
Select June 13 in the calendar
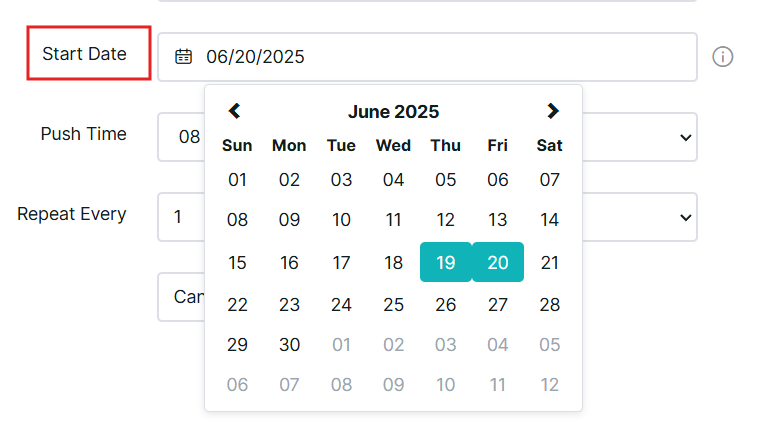(x=498, y=219)
